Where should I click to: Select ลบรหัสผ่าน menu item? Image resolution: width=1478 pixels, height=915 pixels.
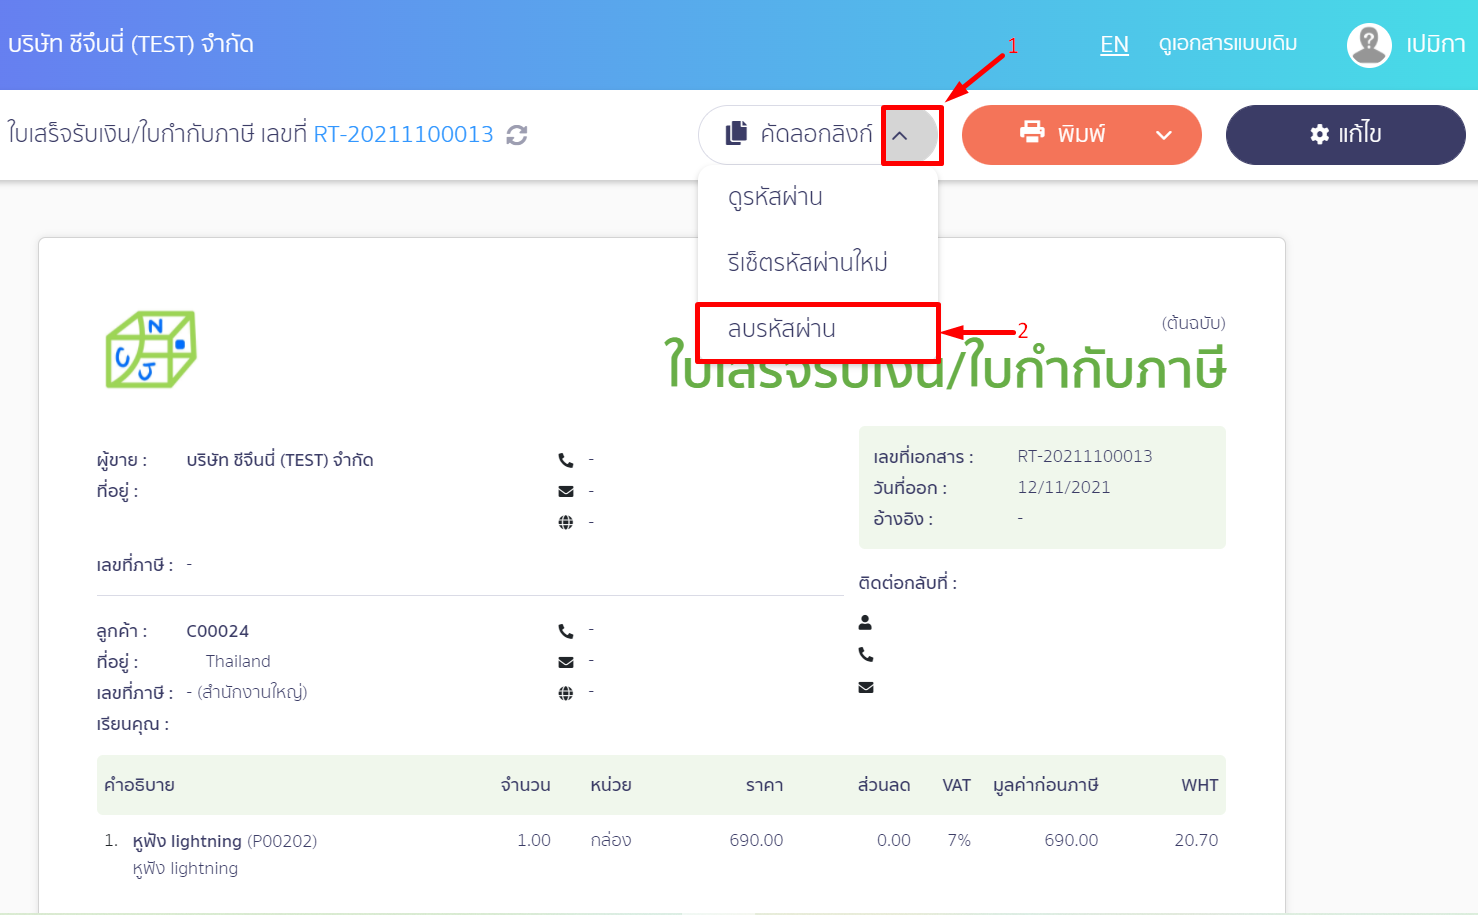click(x=818, y=329)
